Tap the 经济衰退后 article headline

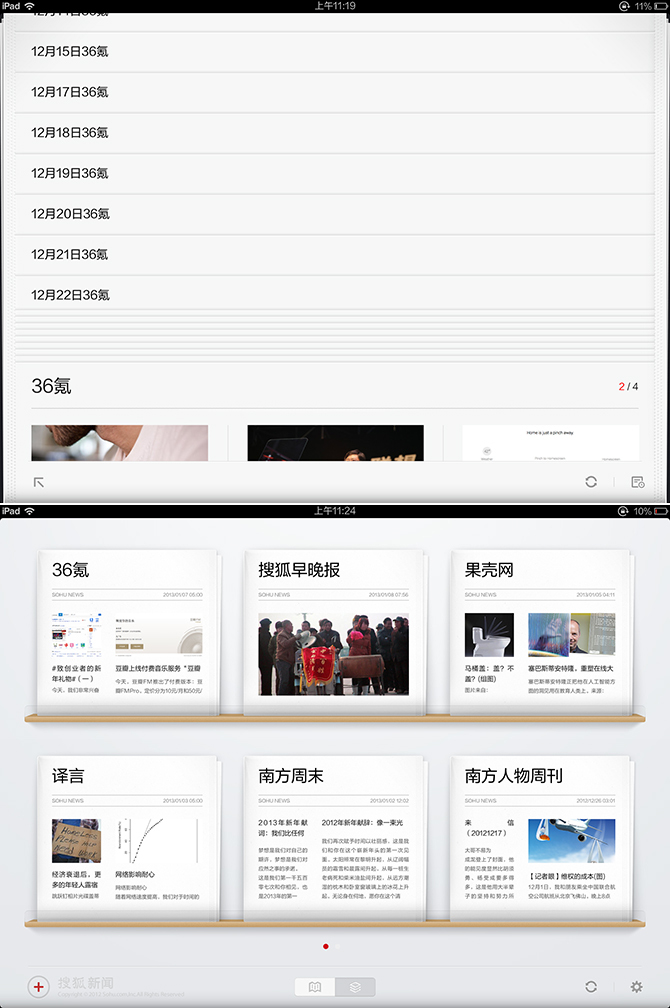coord(77,879)
